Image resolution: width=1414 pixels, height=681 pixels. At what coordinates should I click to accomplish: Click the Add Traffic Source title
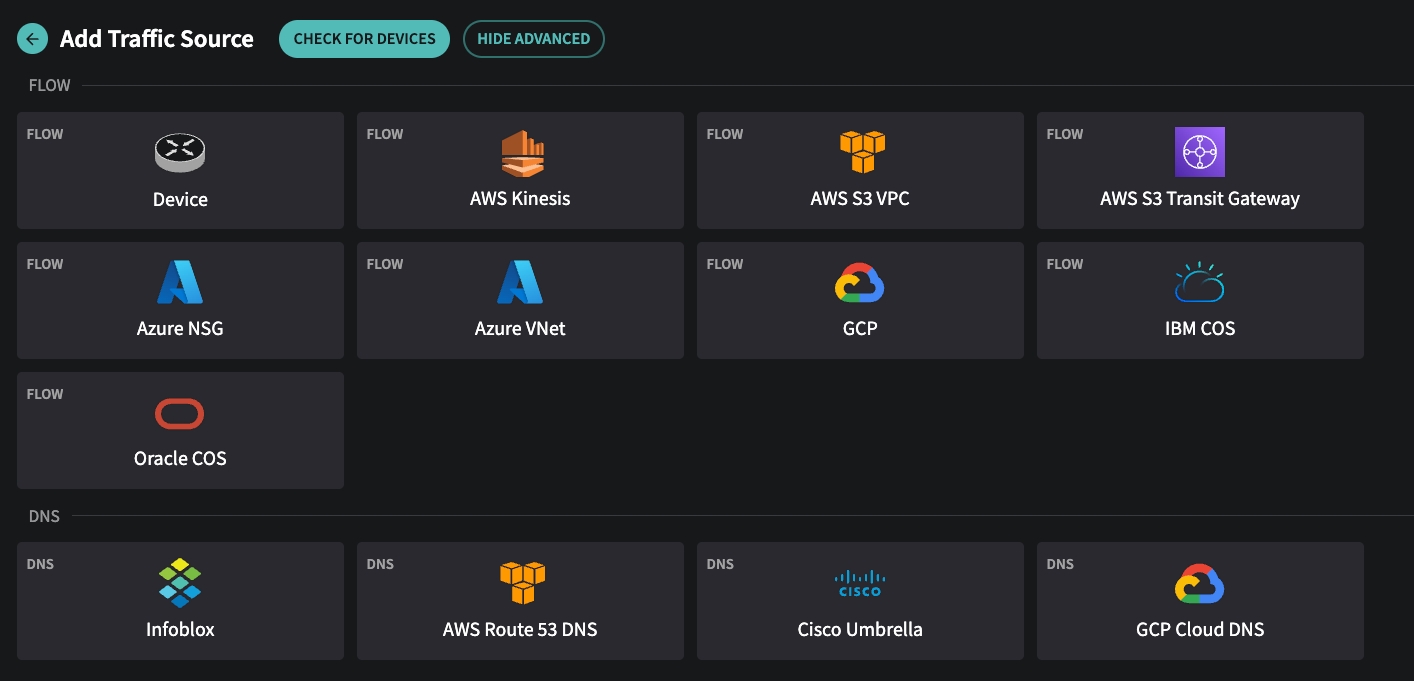click(155, 38)
